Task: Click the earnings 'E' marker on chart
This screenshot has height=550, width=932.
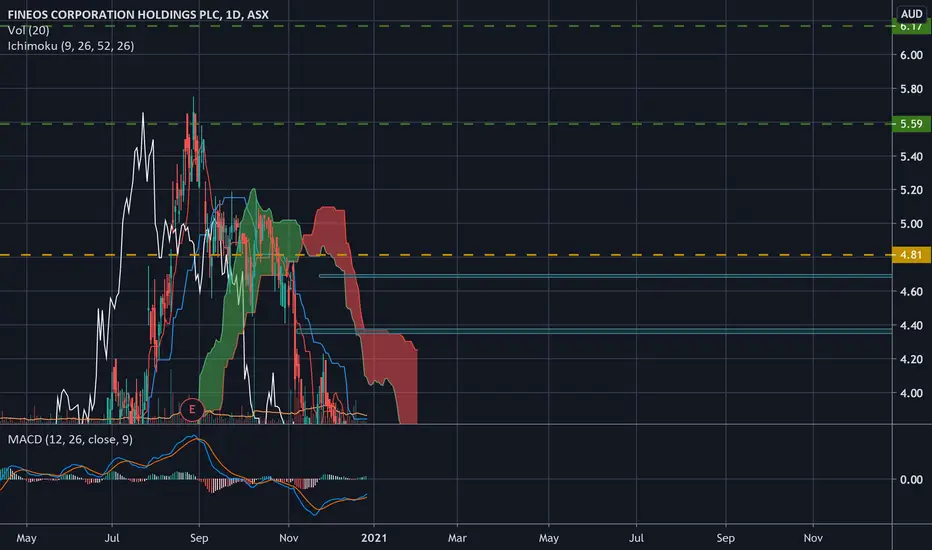Action: tap(191, 409)
